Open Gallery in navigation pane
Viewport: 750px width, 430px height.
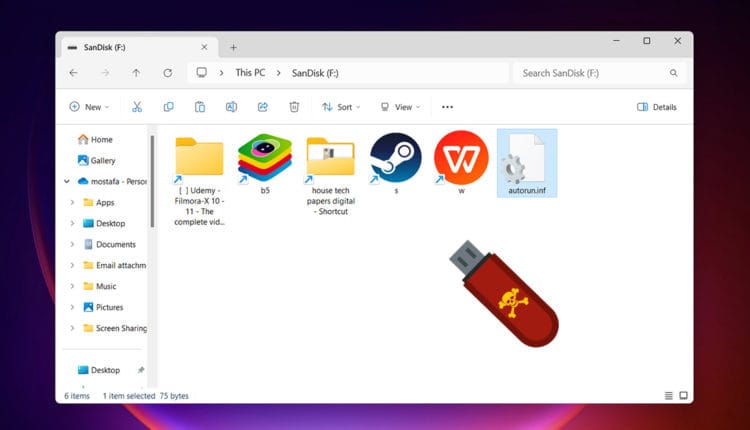[x=97, y=160]
